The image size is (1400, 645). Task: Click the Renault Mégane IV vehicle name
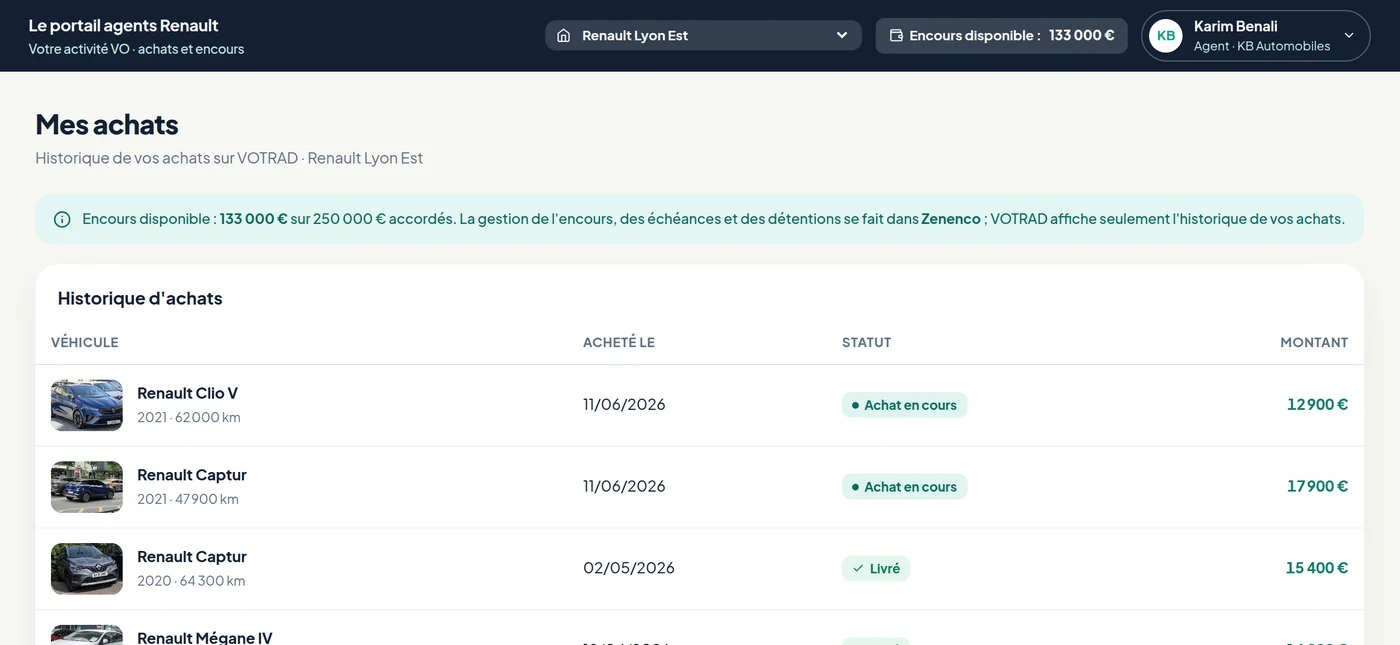[204, 637]
